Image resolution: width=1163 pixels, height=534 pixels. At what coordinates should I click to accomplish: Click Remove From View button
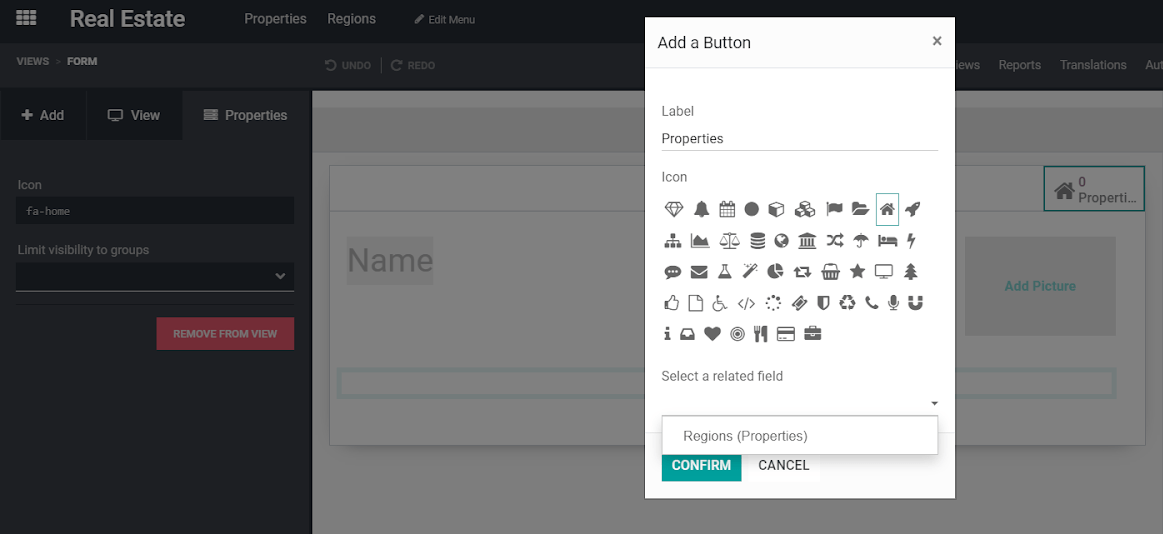pyautogui.click(x=225, y=334)
